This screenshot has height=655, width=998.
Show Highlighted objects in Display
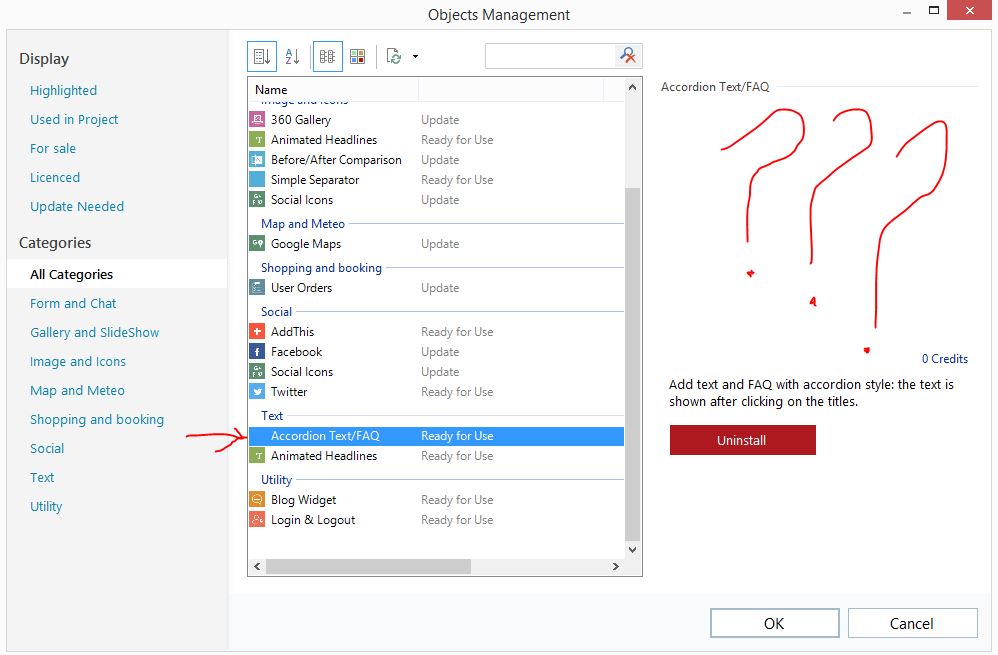pyautogui.click(x=64, y=90)
